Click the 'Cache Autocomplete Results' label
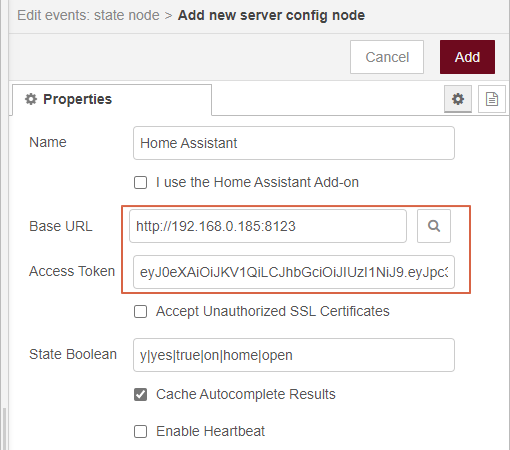The width and height of the screenshot is (510, 450). (246, 394)
